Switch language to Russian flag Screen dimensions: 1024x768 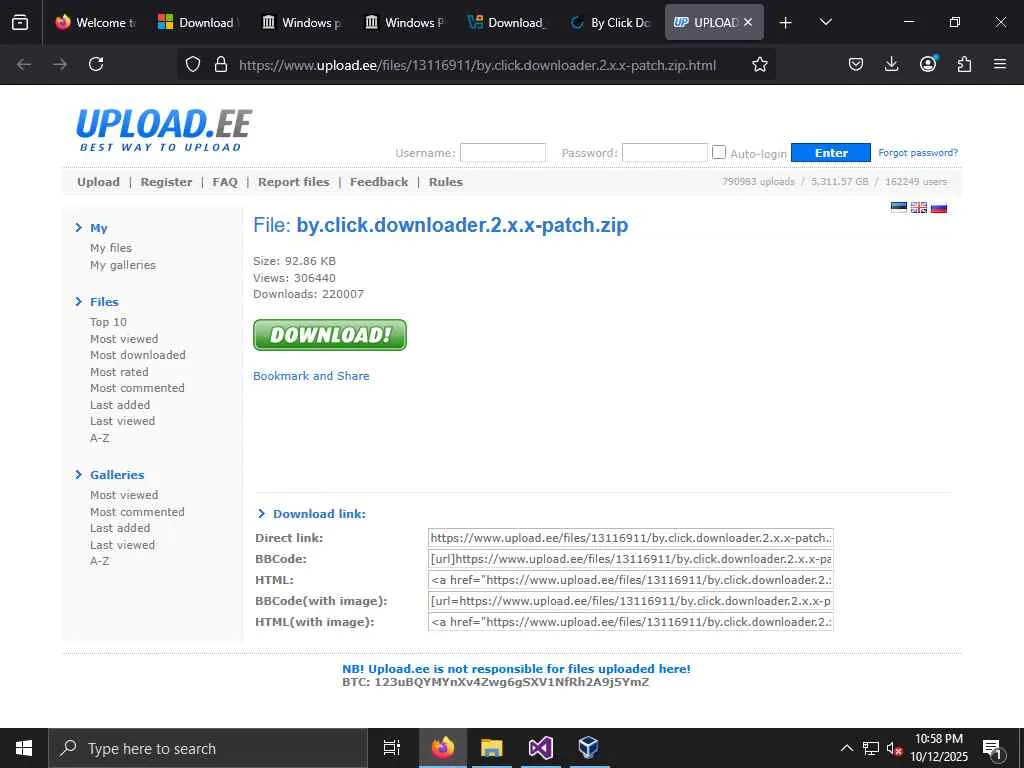[939, 208]
